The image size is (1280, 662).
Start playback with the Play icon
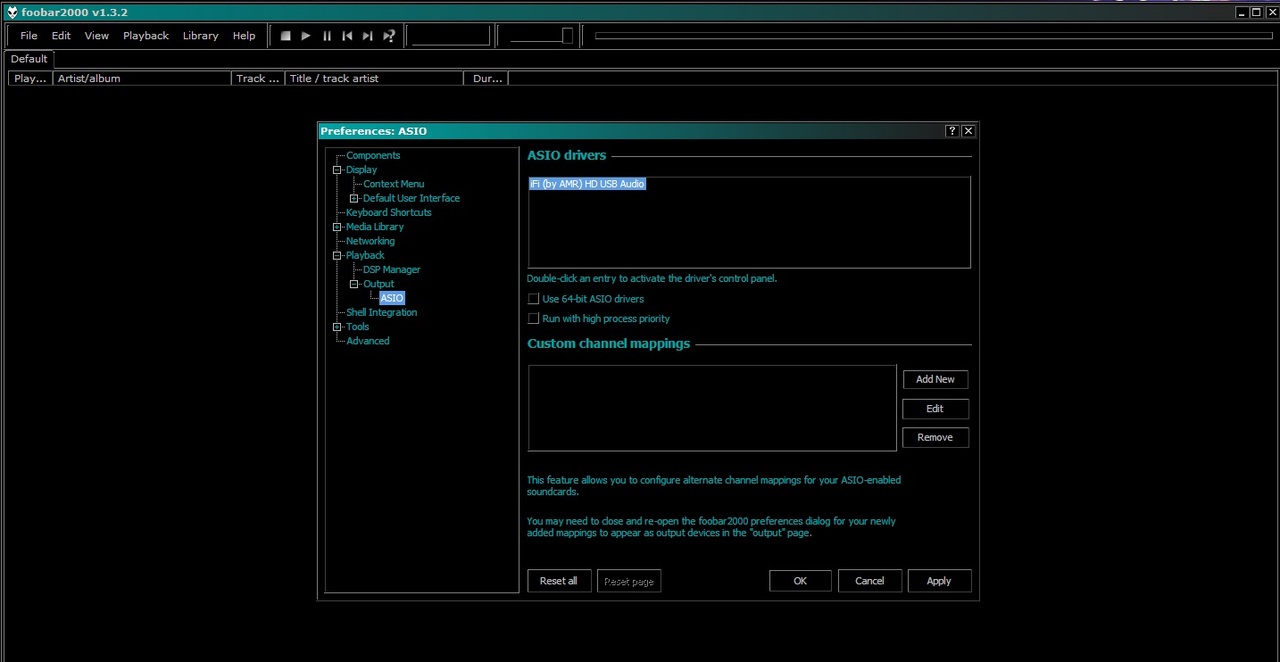click(306, 36)
